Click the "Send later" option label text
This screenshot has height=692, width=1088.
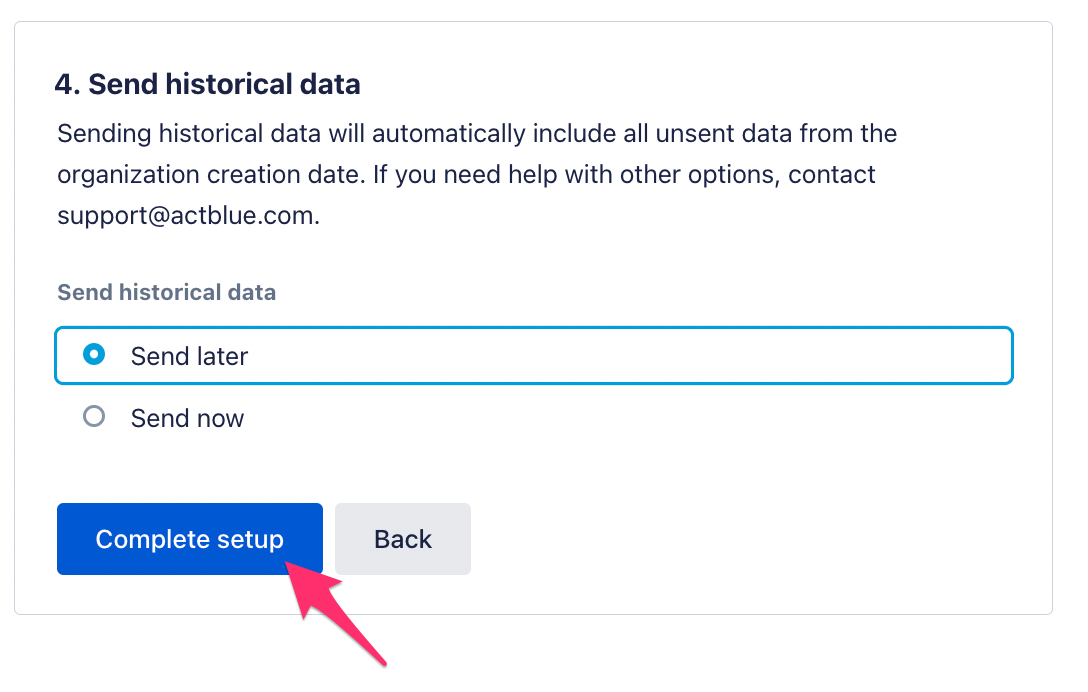point(189,356)
